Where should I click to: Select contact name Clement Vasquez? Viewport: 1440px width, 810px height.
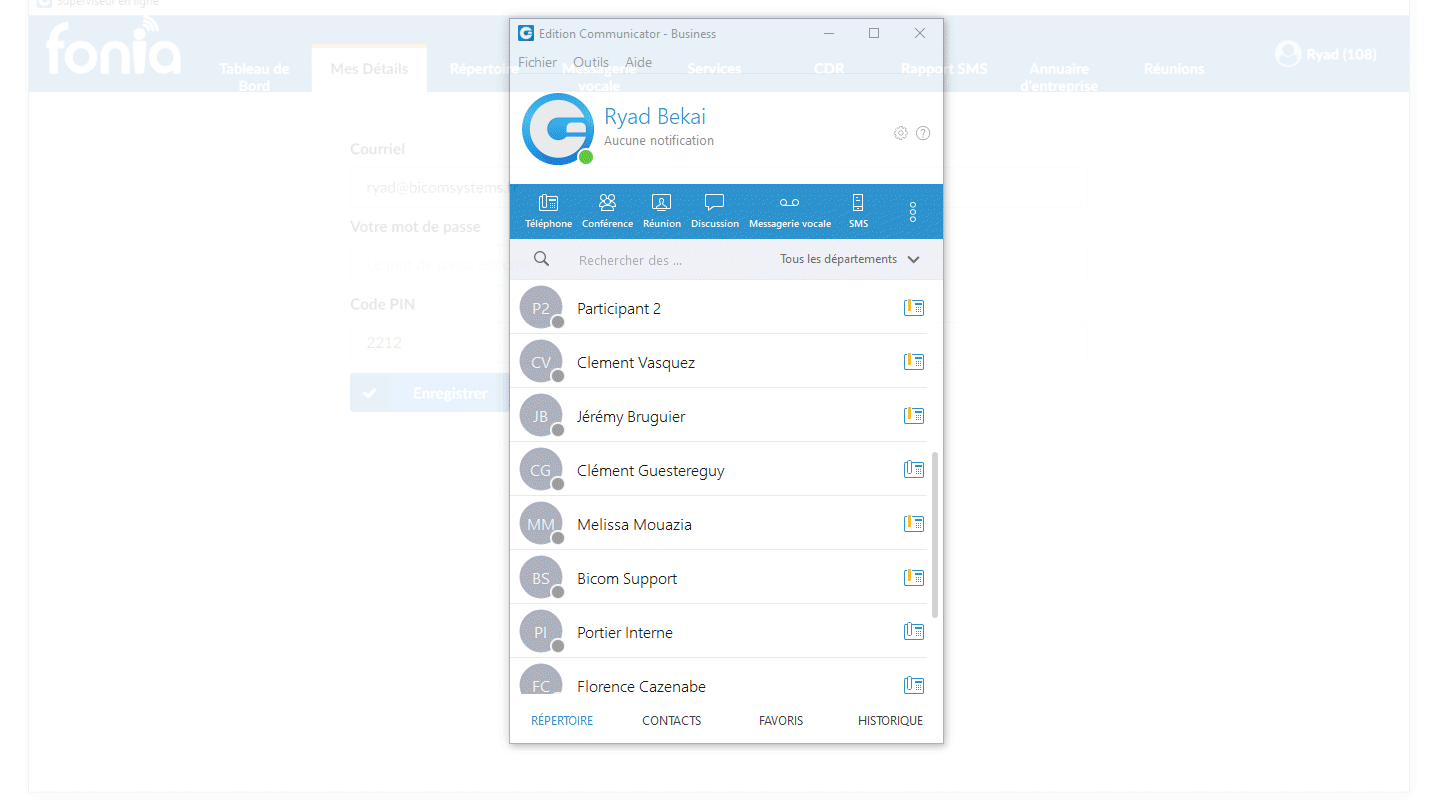636,363
